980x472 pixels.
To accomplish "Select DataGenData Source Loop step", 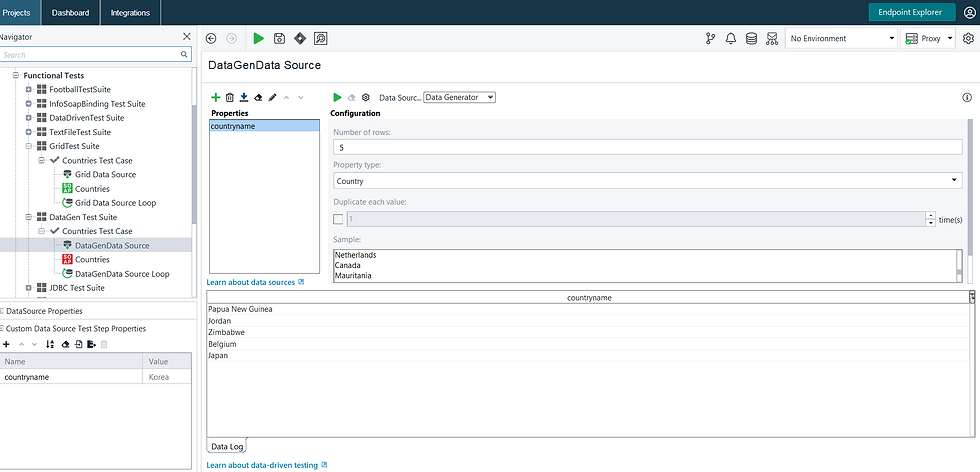I will (x=122, y=274).
